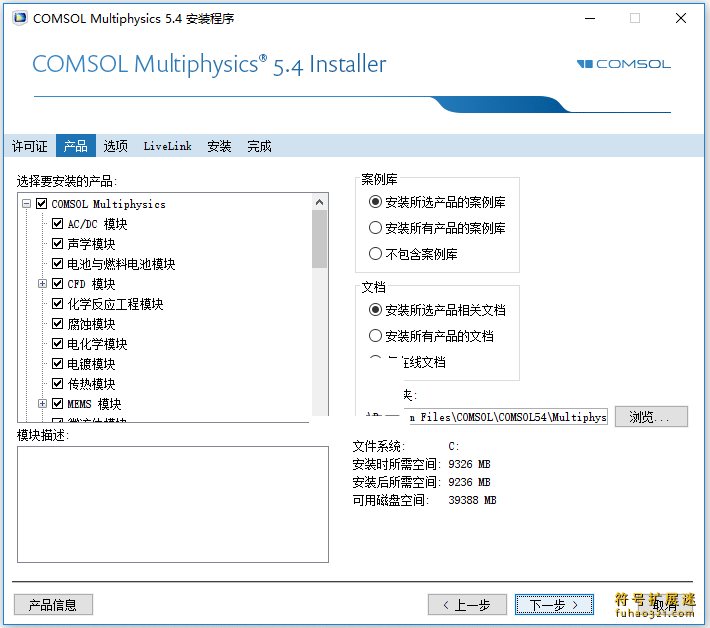Toggle the 电池与燃料电池模块 checkbox
710x628 pixels.
tap(58, 264)
